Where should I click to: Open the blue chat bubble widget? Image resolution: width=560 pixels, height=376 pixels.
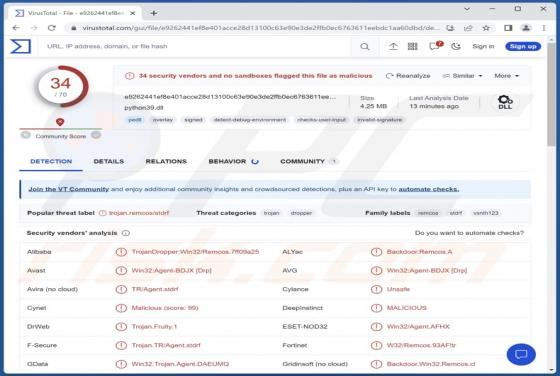(x=521, y=354)
